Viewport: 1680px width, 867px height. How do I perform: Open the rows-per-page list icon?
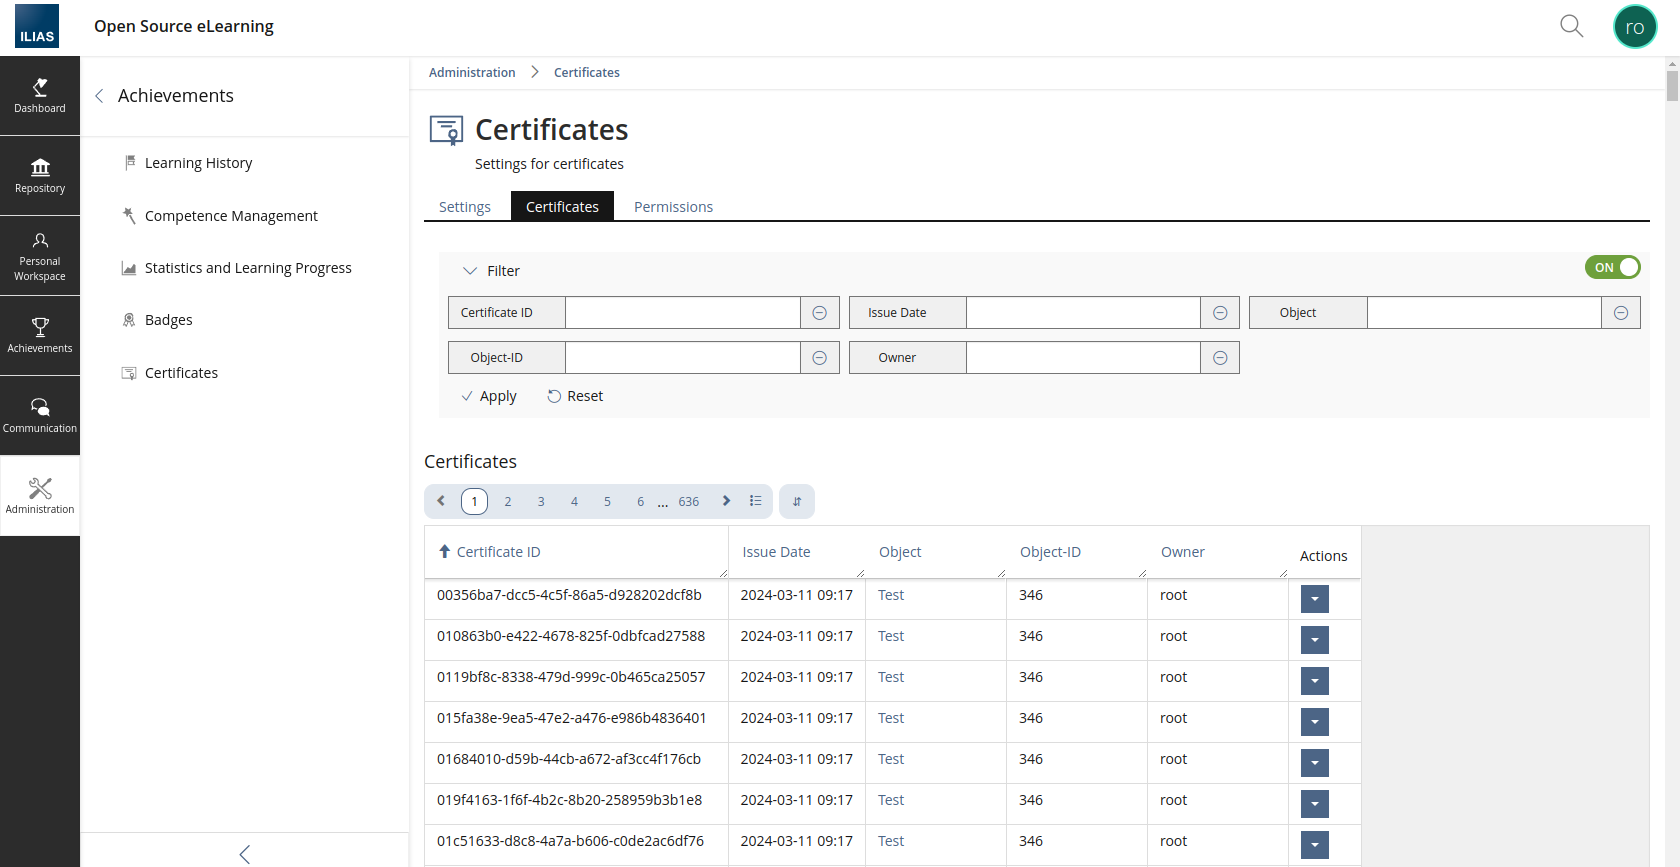756,501
